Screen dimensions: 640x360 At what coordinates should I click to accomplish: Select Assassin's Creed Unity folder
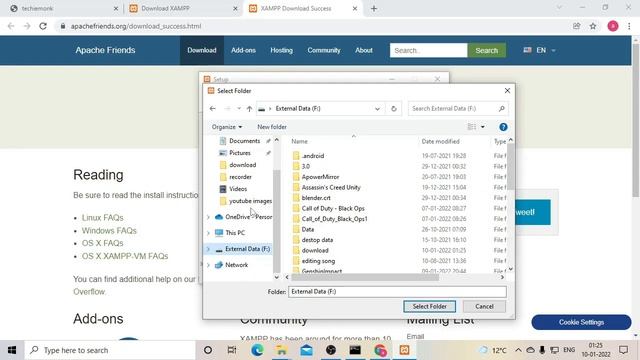click(x=331, y=187)
